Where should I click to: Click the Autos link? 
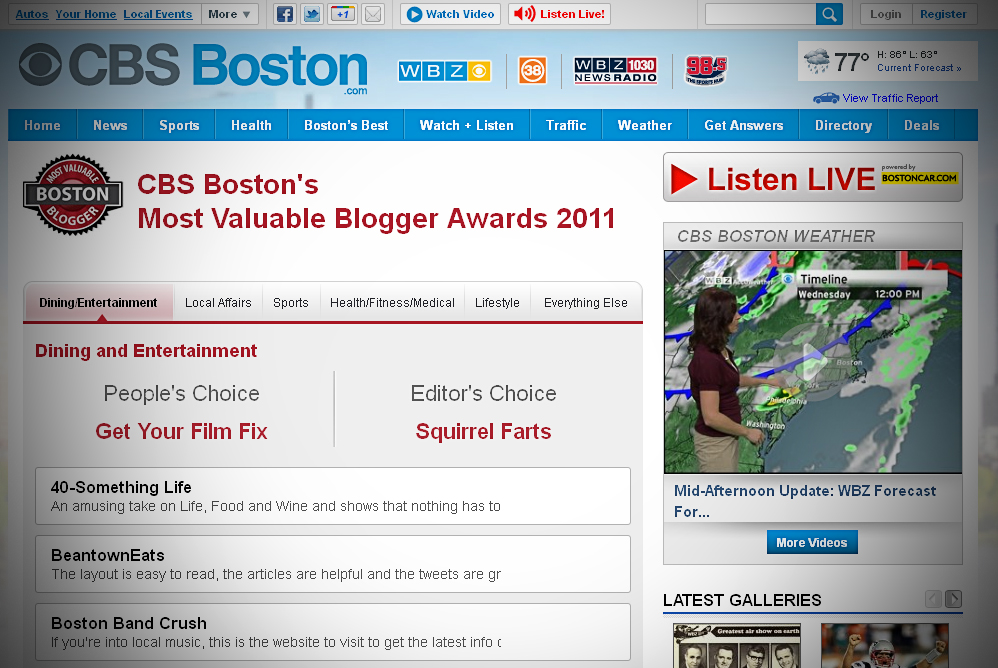(32, 14)
